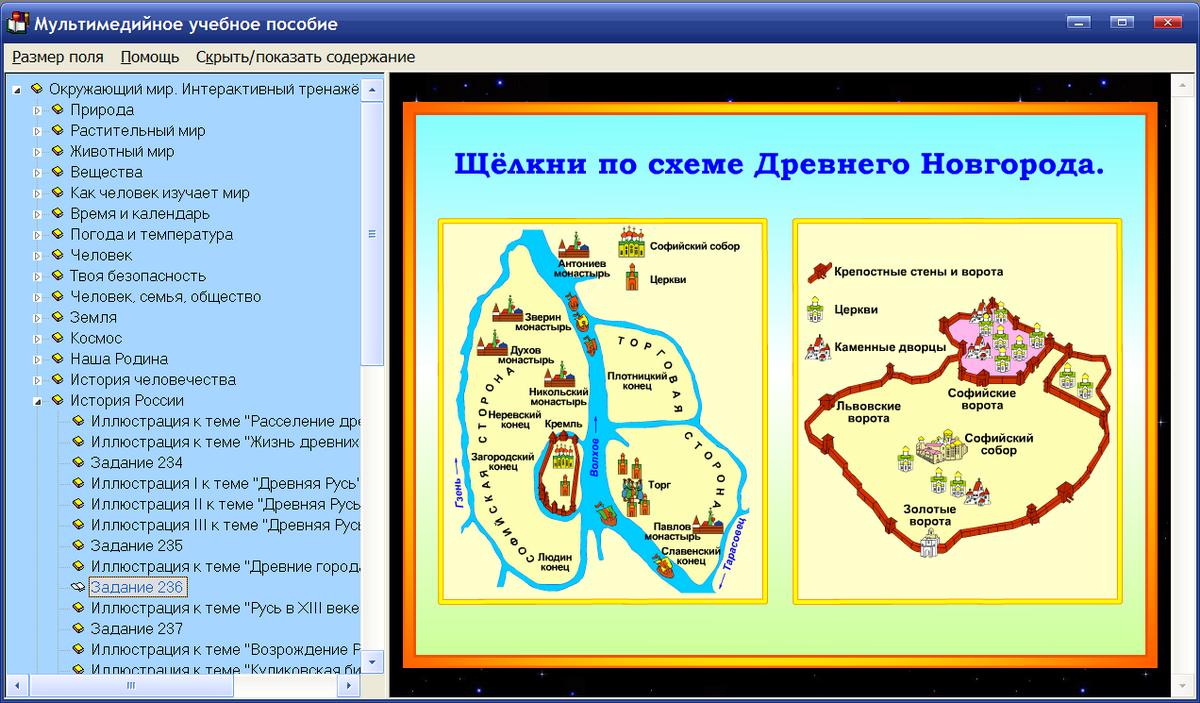Select the Церкви legend icon
The width and height of the screenshot is (1200, 703).
point(814,310)
